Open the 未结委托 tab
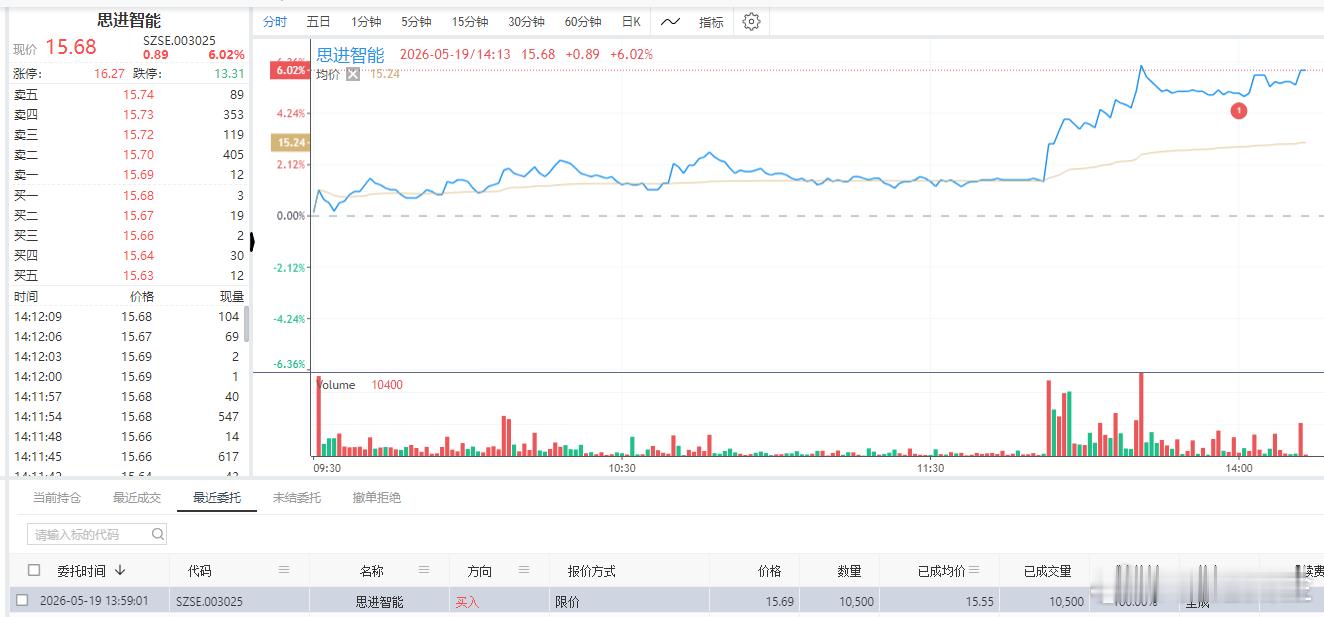The image size is (1324, 617). (x=297, y=497)
